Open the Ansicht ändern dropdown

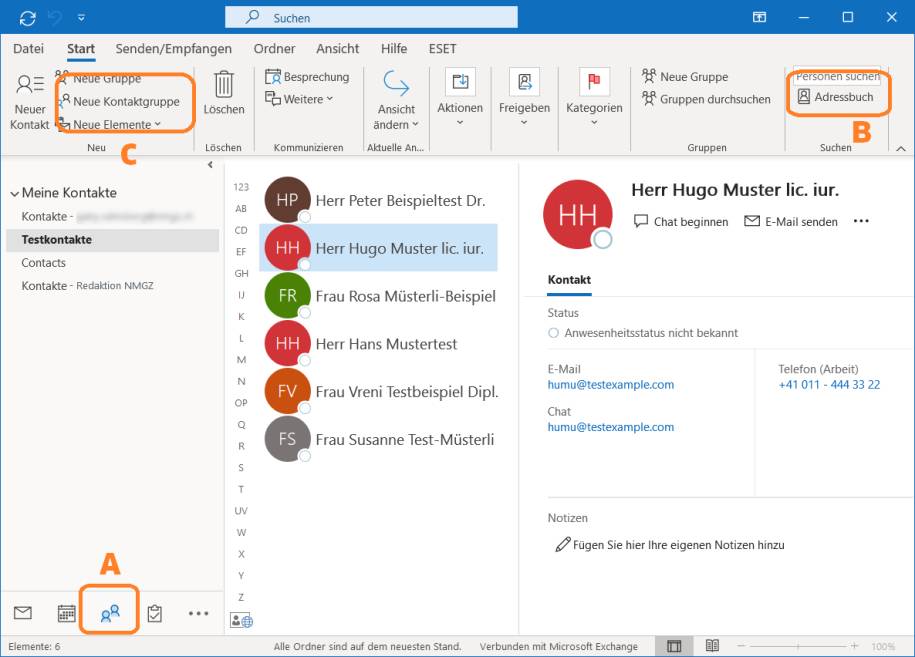click(x=396, y=100)
